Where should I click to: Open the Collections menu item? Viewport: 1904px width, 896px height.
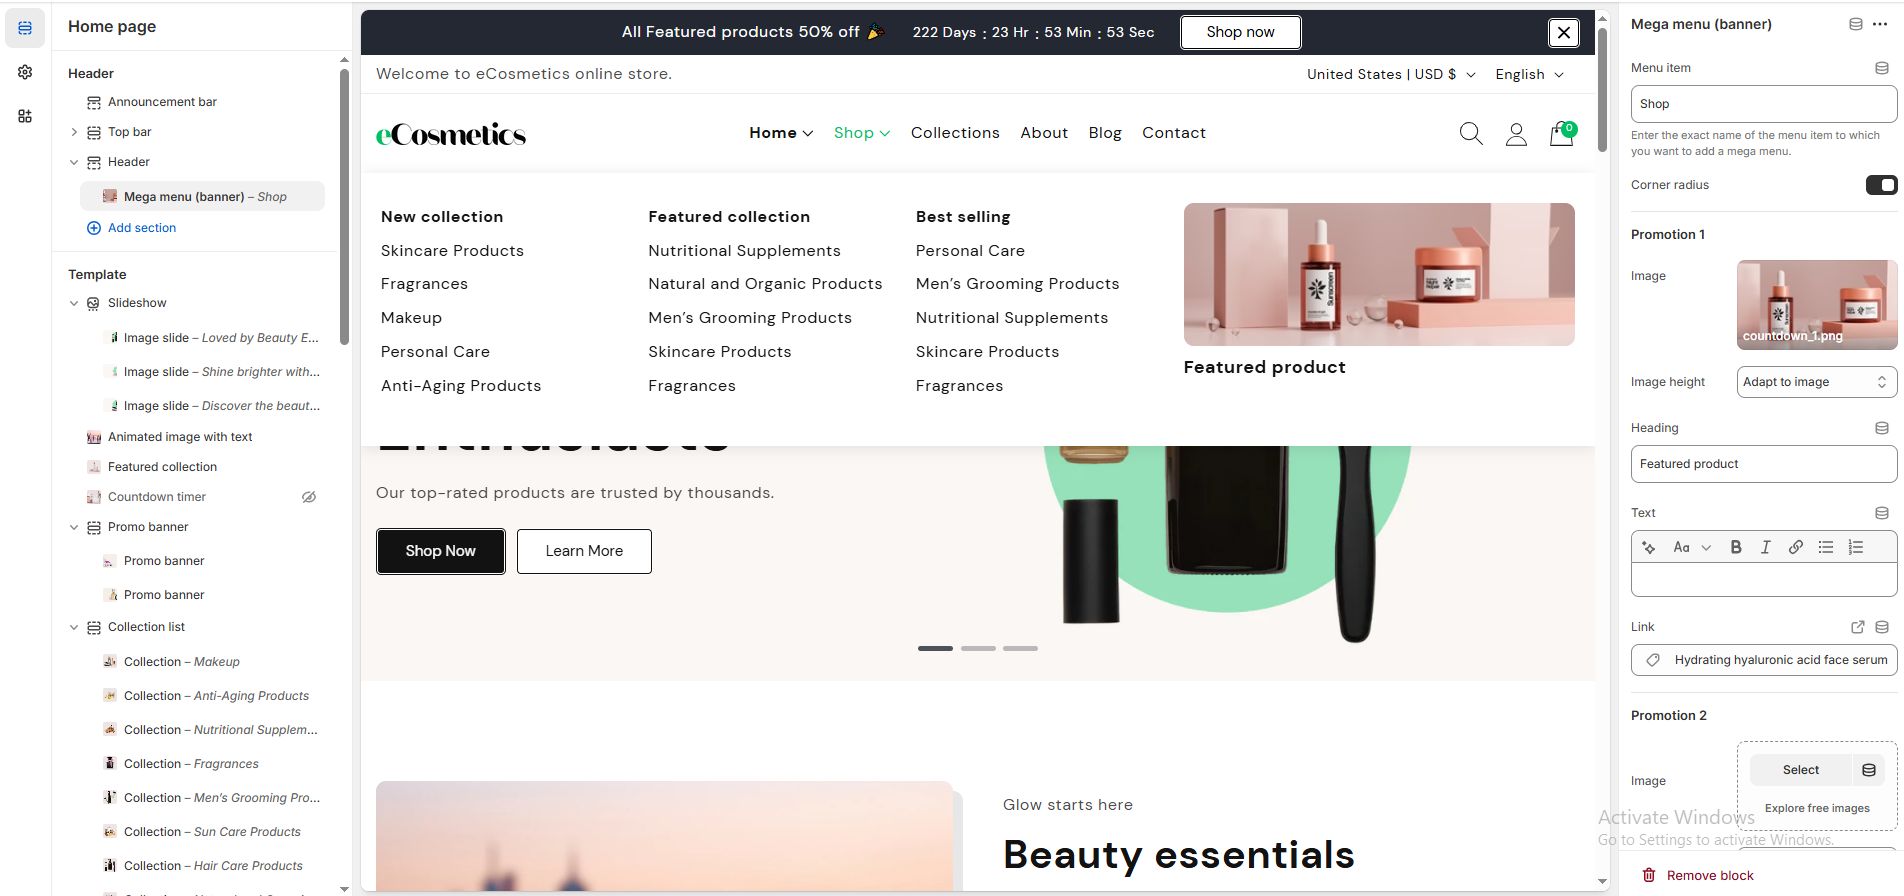click(x=955, y=133)
